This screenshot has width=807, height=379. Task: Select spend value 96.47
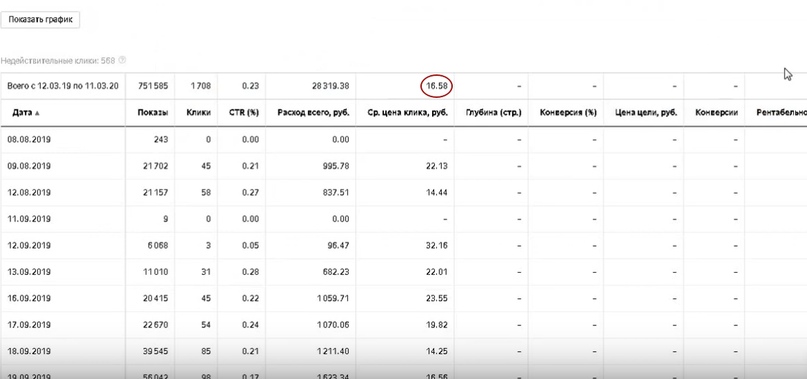coord(339,246)
